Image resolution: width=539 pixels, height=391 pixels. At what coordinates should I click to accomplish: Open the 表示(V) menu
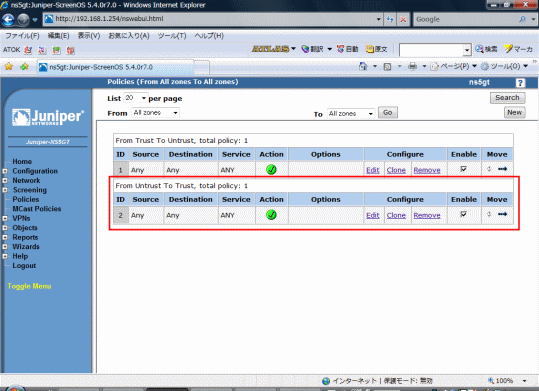(89, 36)
